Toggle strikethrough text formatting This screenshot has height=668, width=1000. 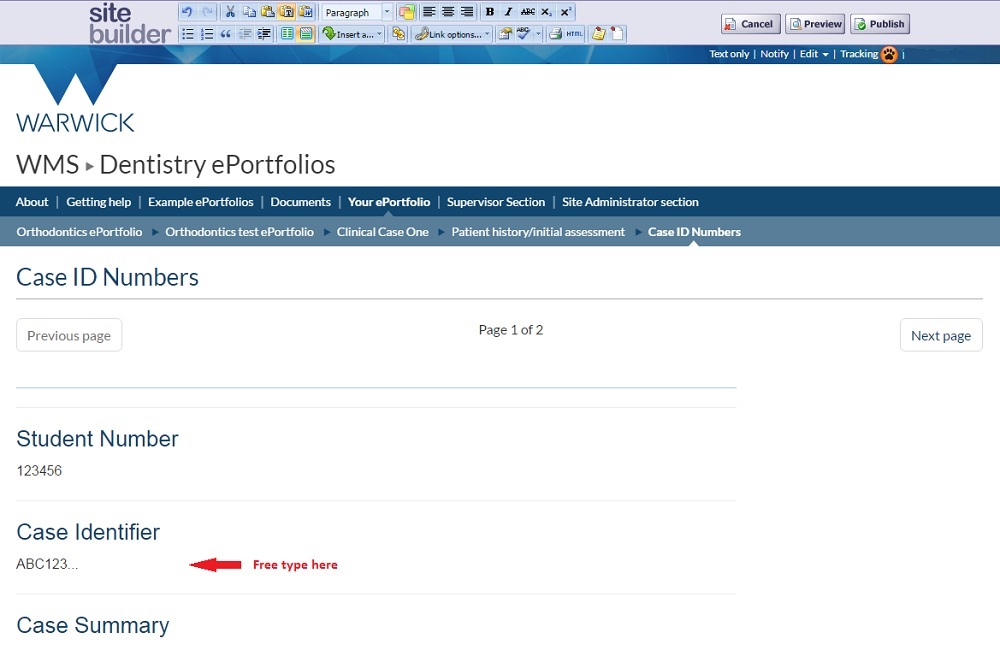[x=527, y=12]
